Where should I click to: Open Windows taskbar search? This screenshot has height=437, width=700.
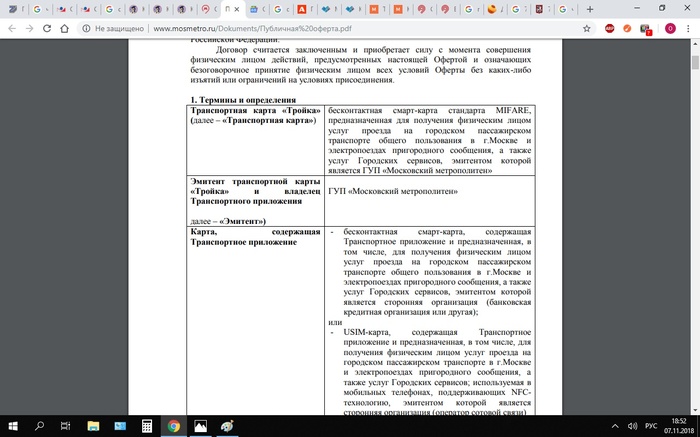[x=38, y=426]
